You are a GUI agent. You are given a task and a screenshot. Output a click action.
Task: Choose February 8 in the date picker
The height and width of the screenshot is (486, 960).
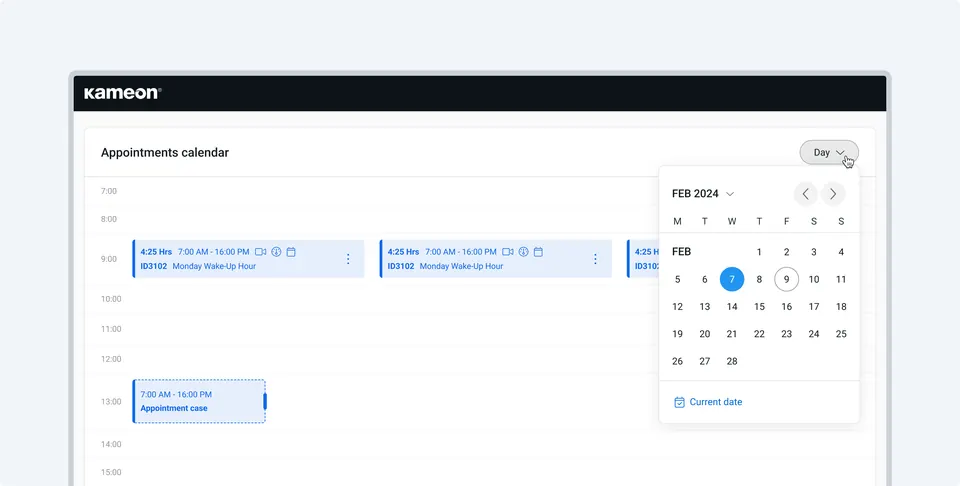tap(759, 279)
